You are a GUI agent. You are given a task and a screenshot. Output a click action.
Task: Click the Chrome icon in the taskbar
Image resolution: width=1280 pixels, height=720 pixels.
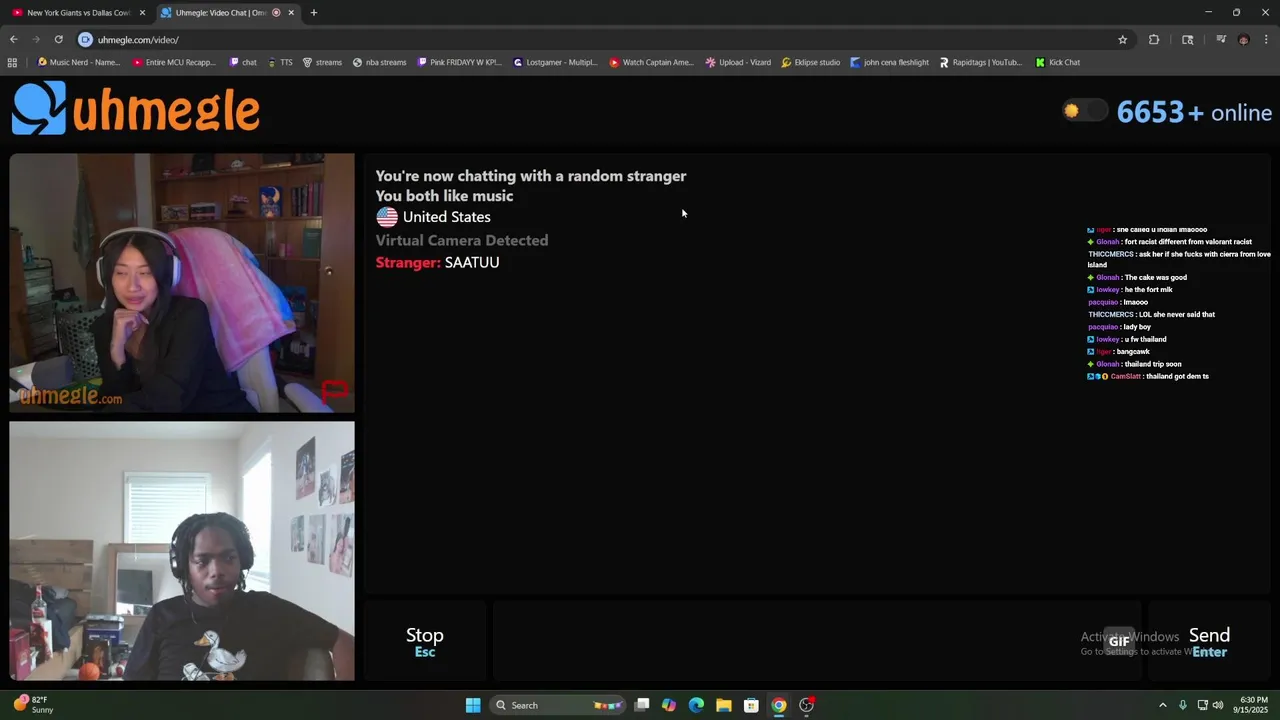pyautogui.click(x=779, y=705)
